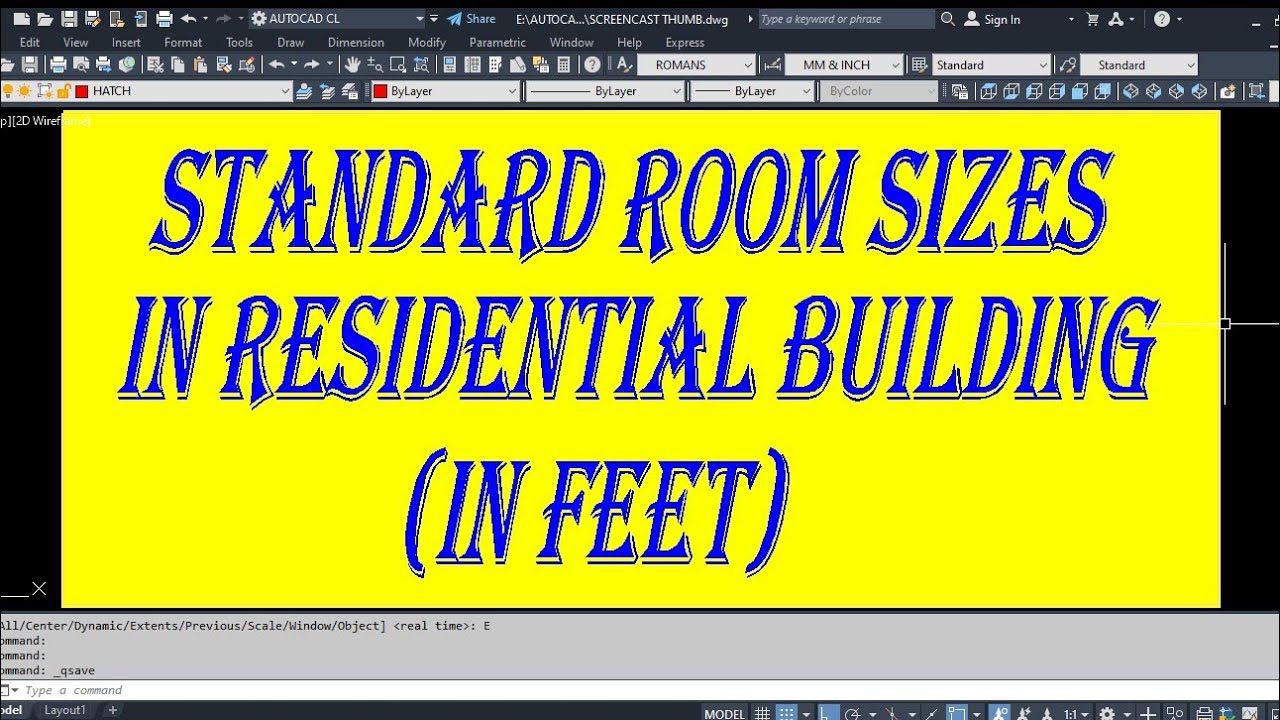
Task: Open the Properties palette icon
Action: coord(450,65)
